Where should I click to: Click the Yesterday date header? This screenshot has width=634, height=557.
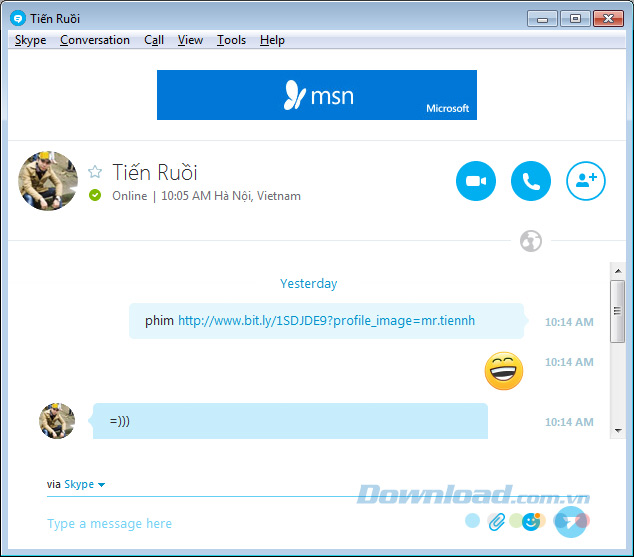[309, 283]
